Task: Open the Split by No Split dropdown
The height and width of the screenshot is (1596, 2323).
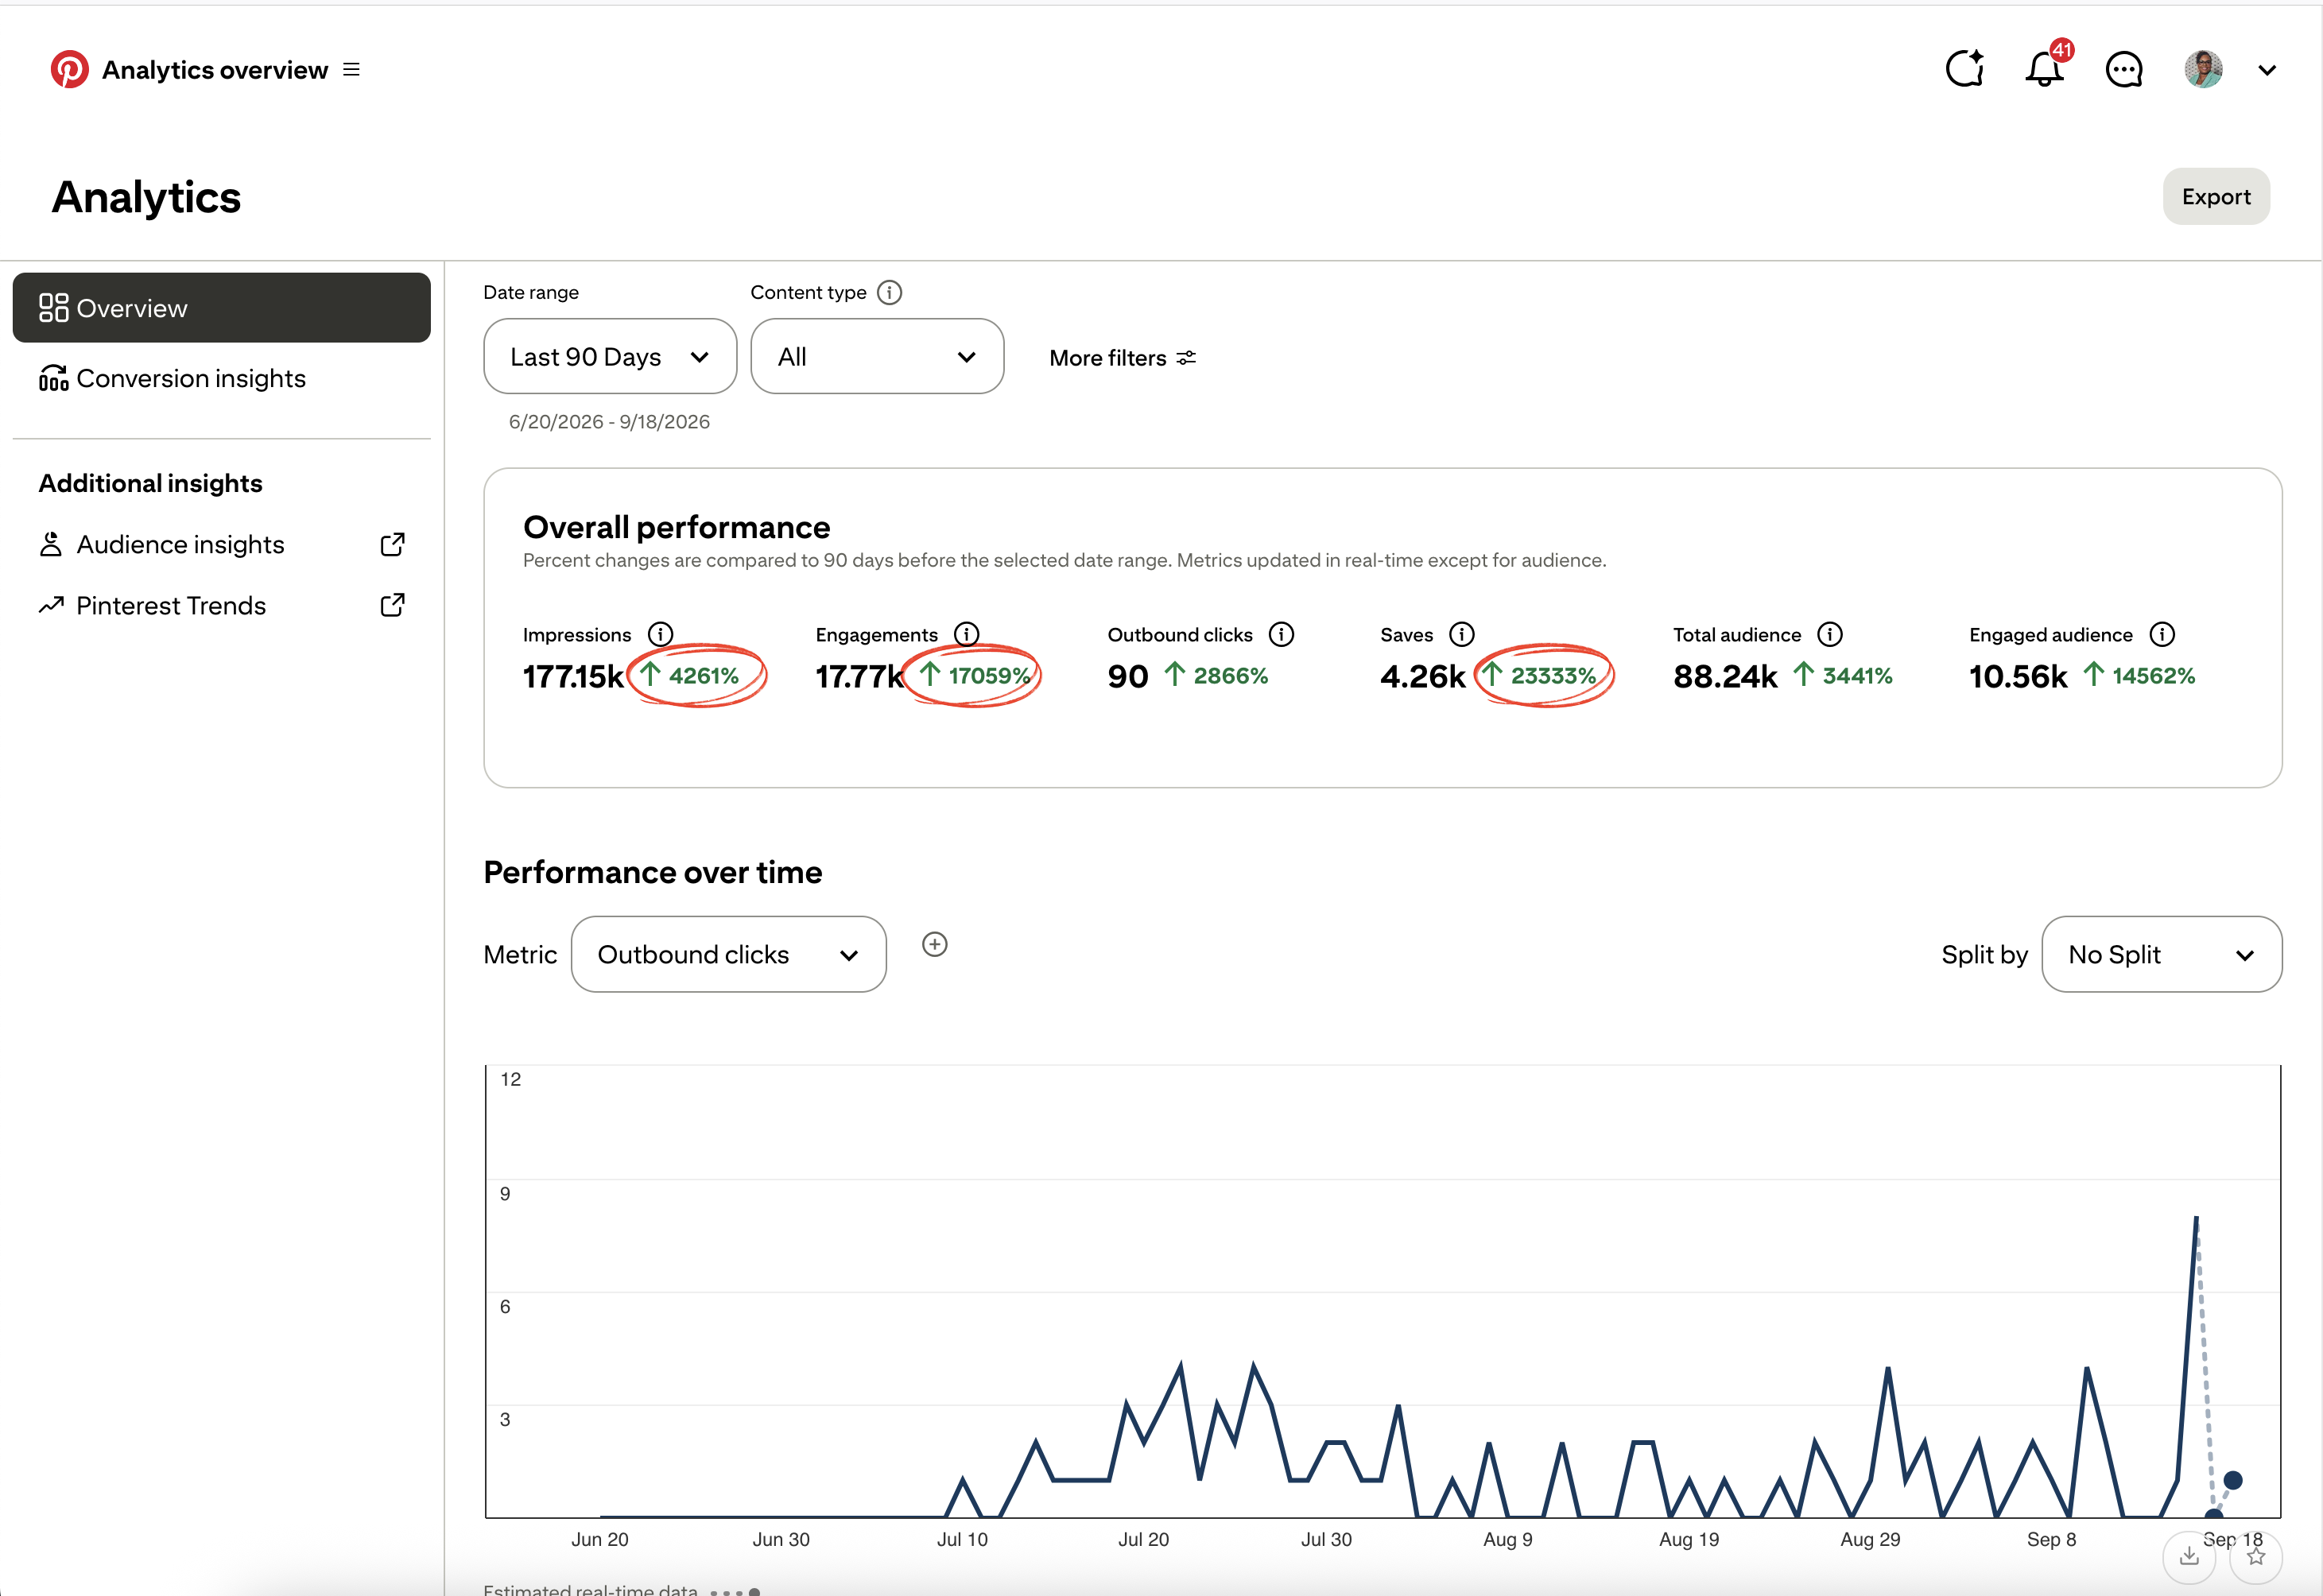Action: [x=2161, y=954]
